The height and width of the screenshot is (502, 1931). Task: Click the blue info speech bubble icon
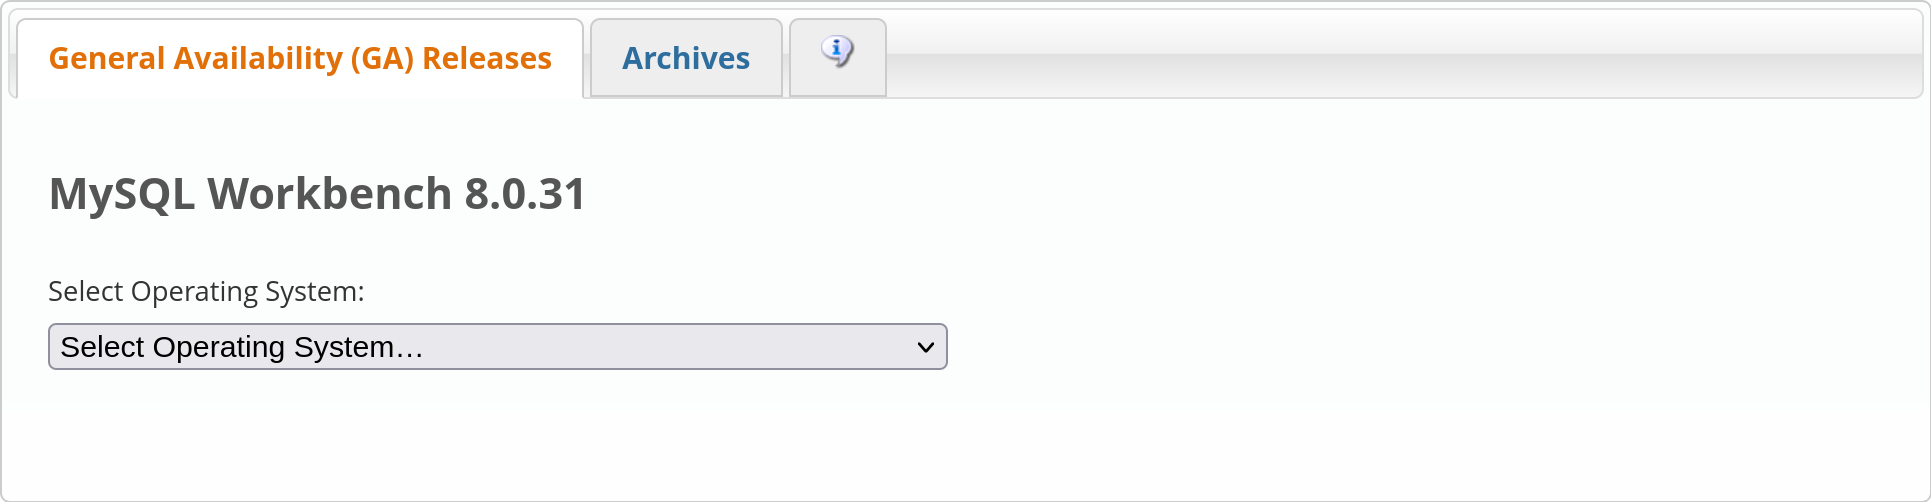click(x=837, y=49)
